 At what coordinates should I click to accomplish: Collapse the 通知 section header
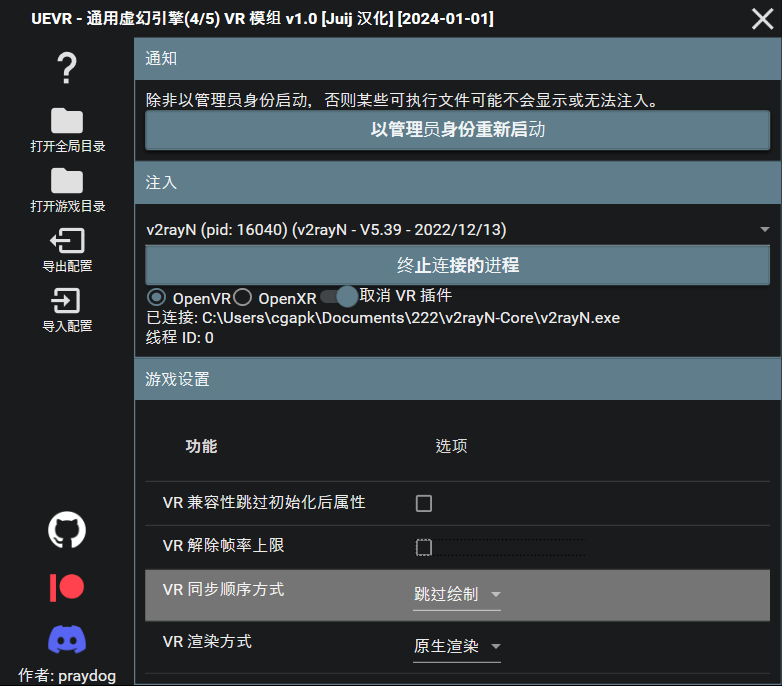tap(458, 59)
